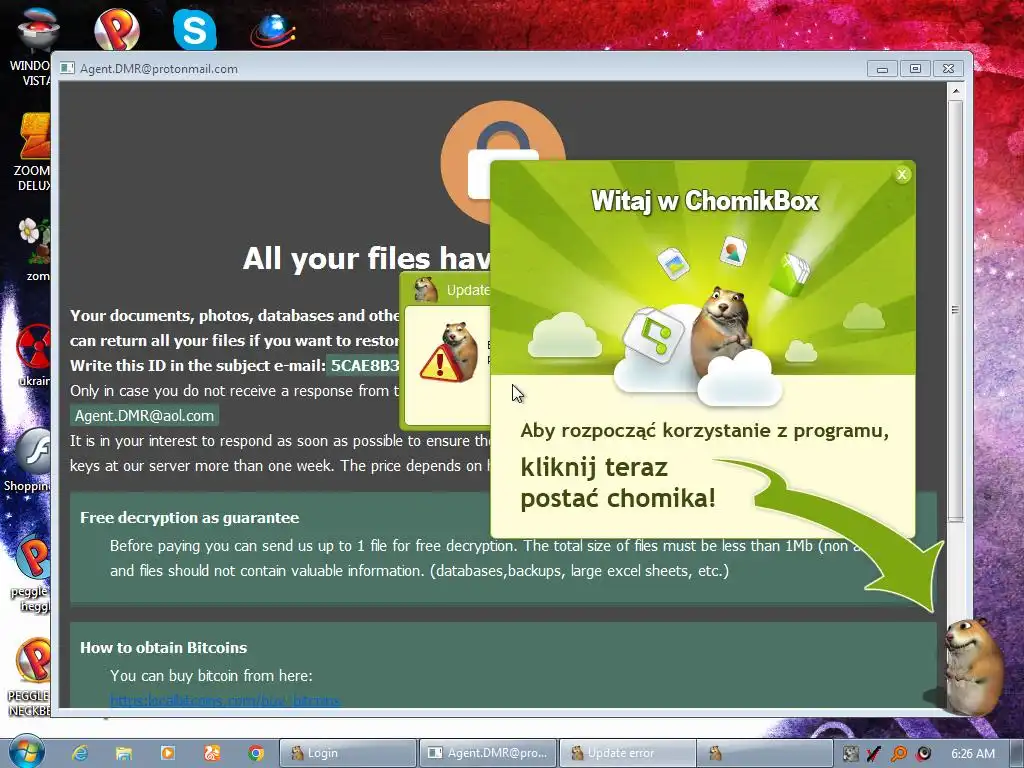Click the ID code 5CAE8B3 text
Screen dimensions: 1024x768
[364, 365]
